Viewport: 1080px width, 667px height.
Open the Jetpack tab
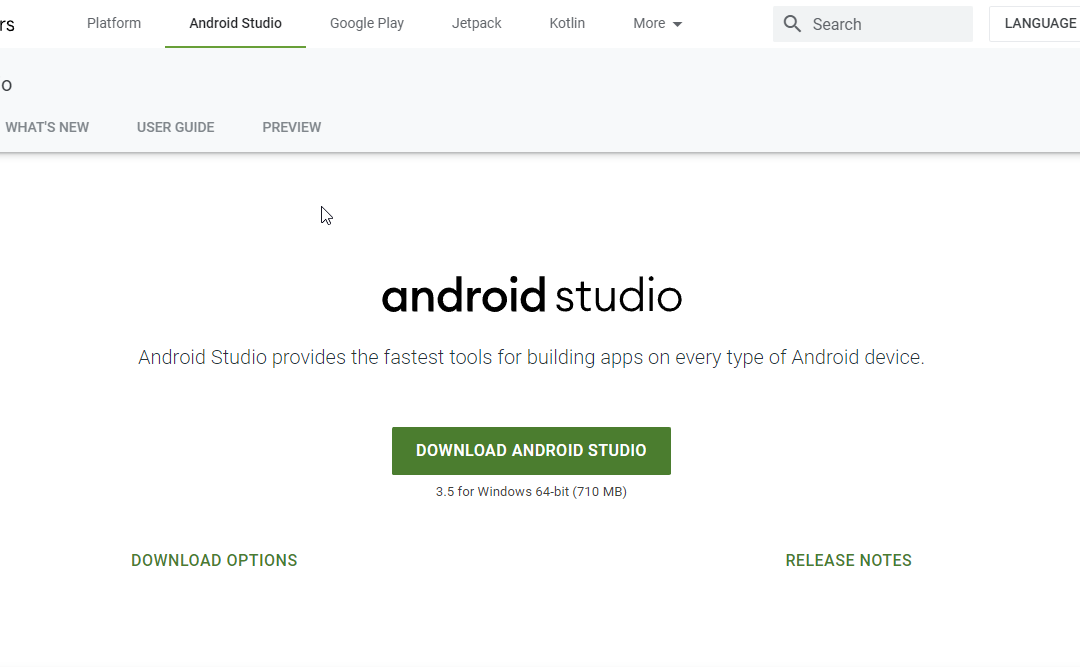click(477, 23)
